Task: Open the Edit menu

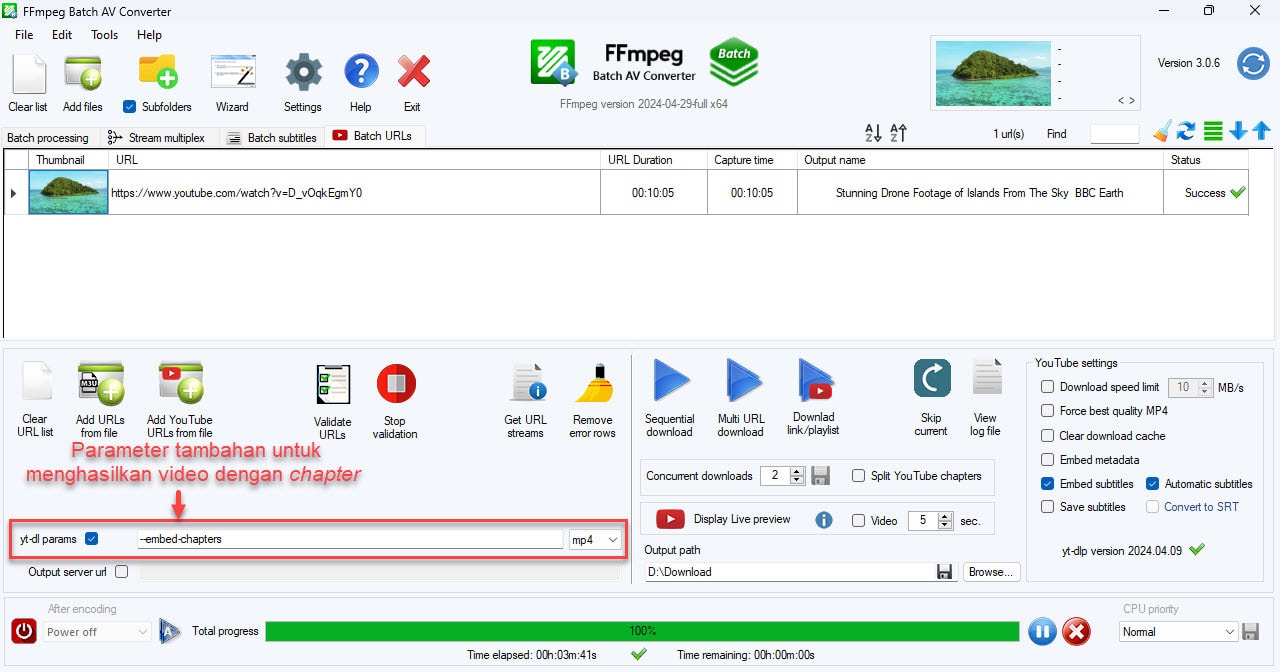Action: (x=62, y=35)
